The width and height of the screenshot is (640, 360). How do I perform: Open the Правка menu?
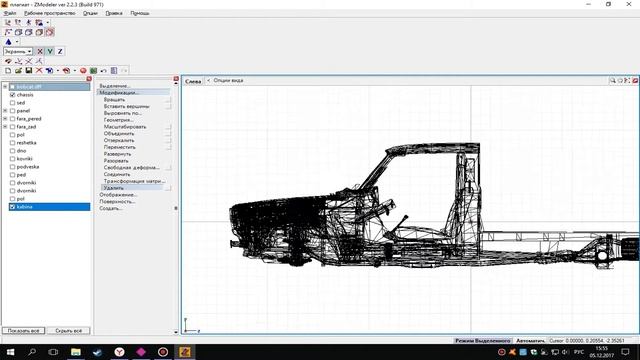(114, 13)
